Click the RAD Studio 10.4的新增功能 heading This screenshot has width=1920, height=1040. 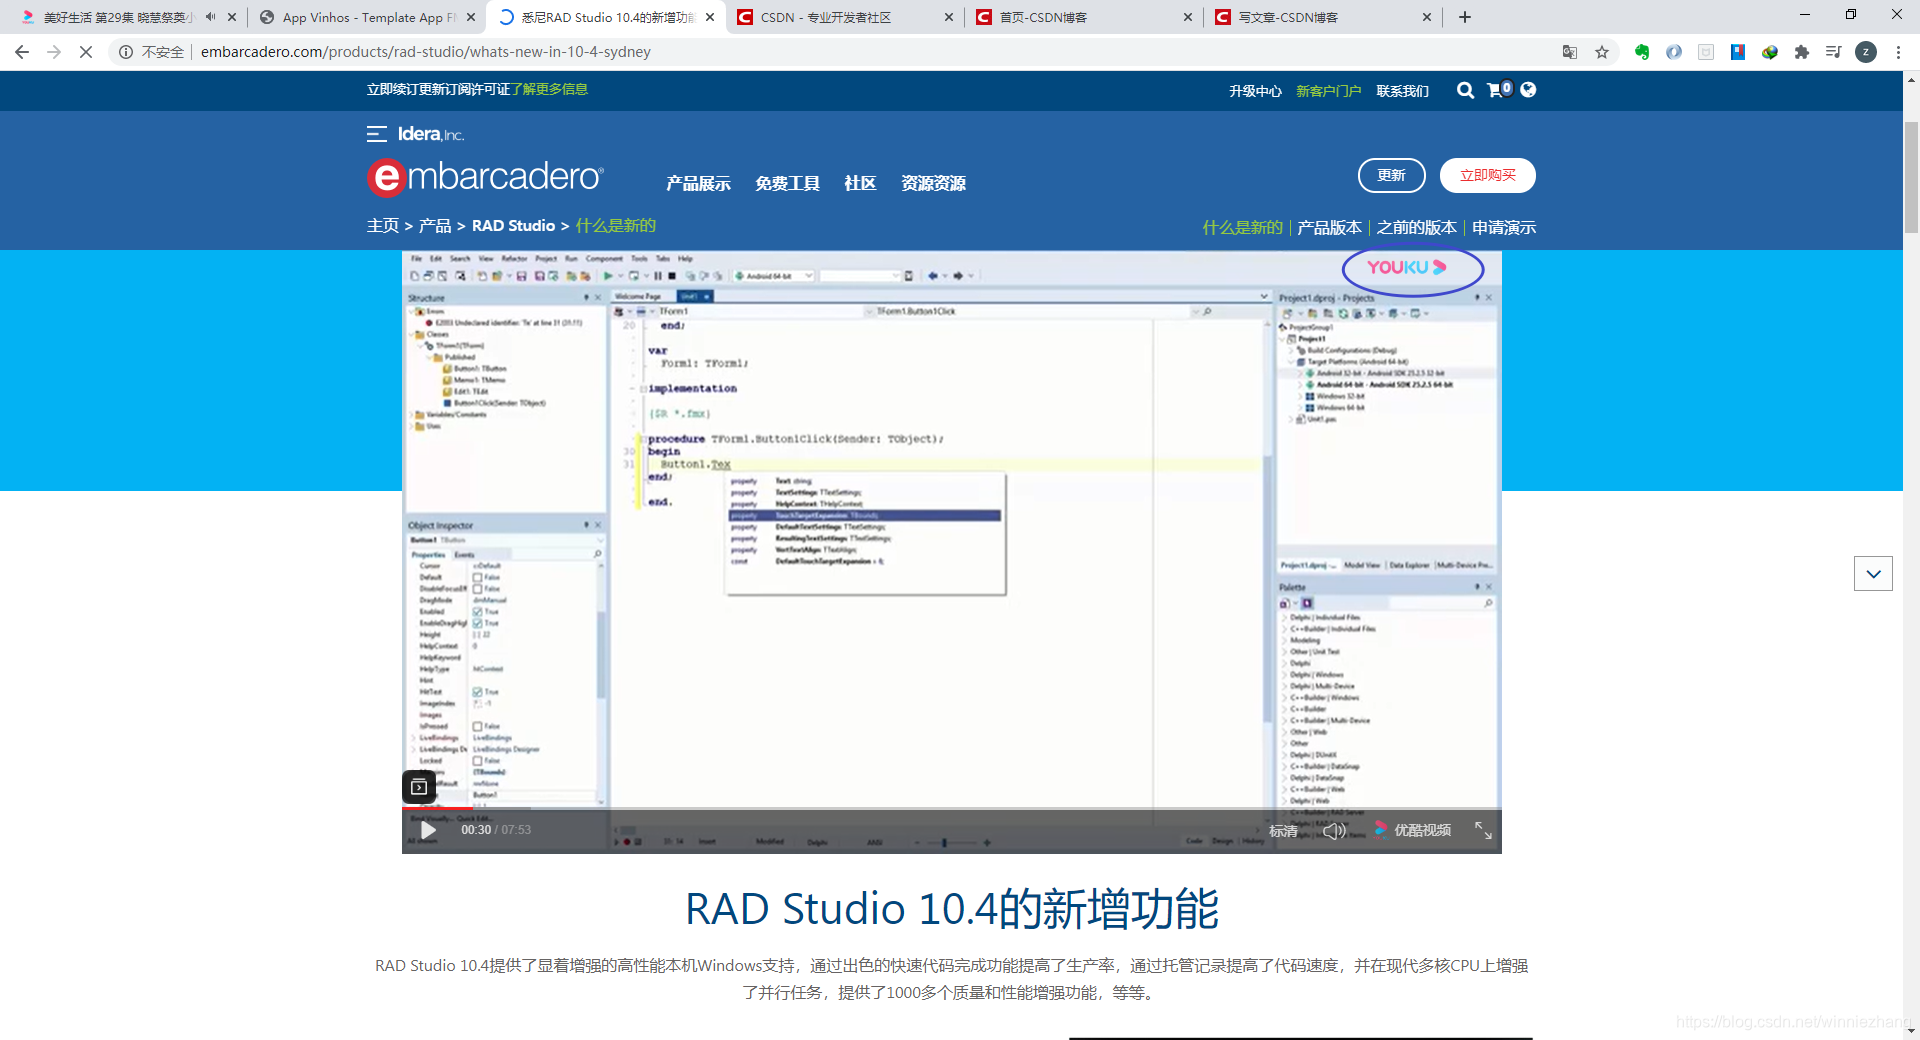coord(951,909)
